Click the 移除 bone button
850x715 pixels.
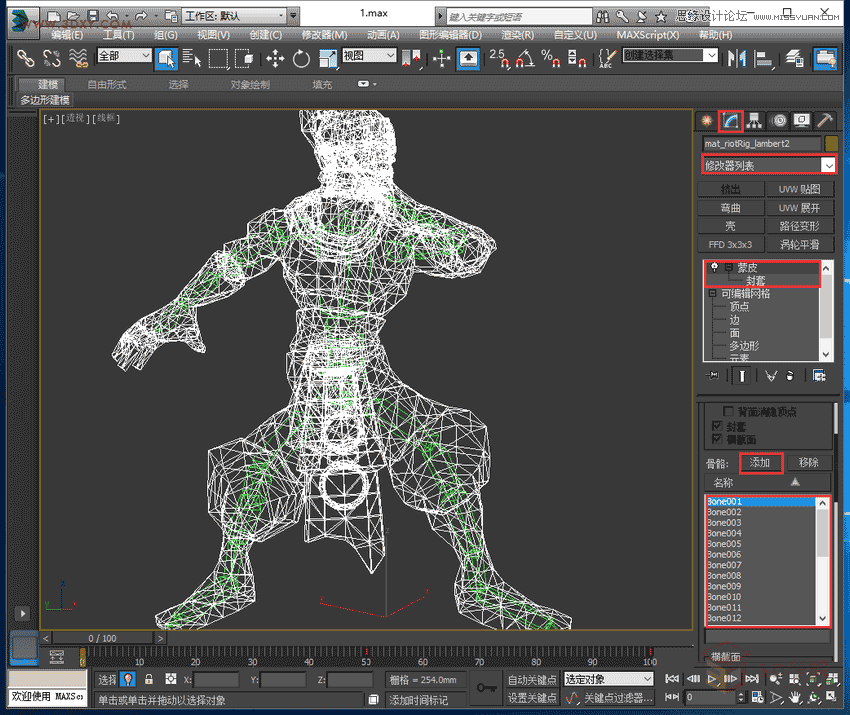tap(808, 462)
